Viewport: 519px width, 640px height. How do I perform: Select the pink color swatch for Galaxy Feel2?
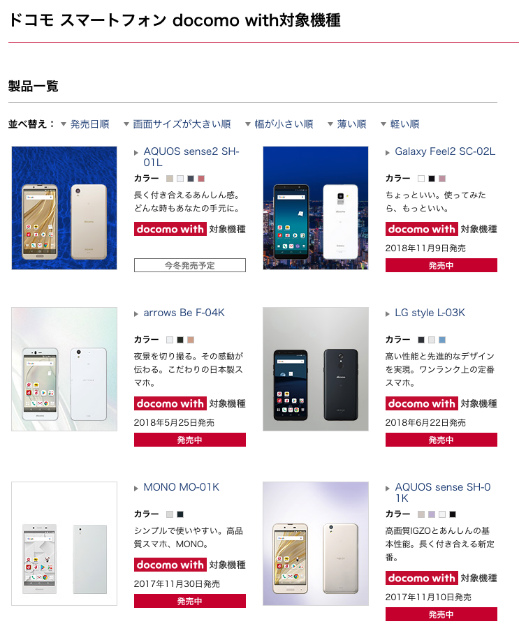pos(442,178)
